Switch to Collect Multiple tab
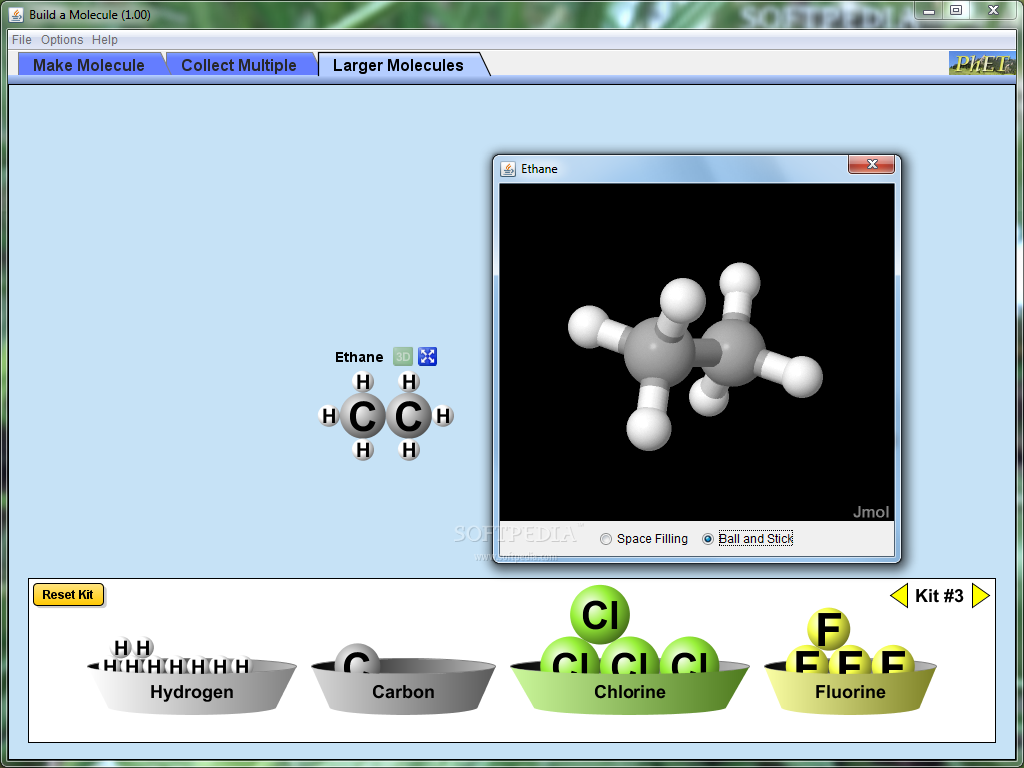1024x768 pixels. (x=239, y=65)
